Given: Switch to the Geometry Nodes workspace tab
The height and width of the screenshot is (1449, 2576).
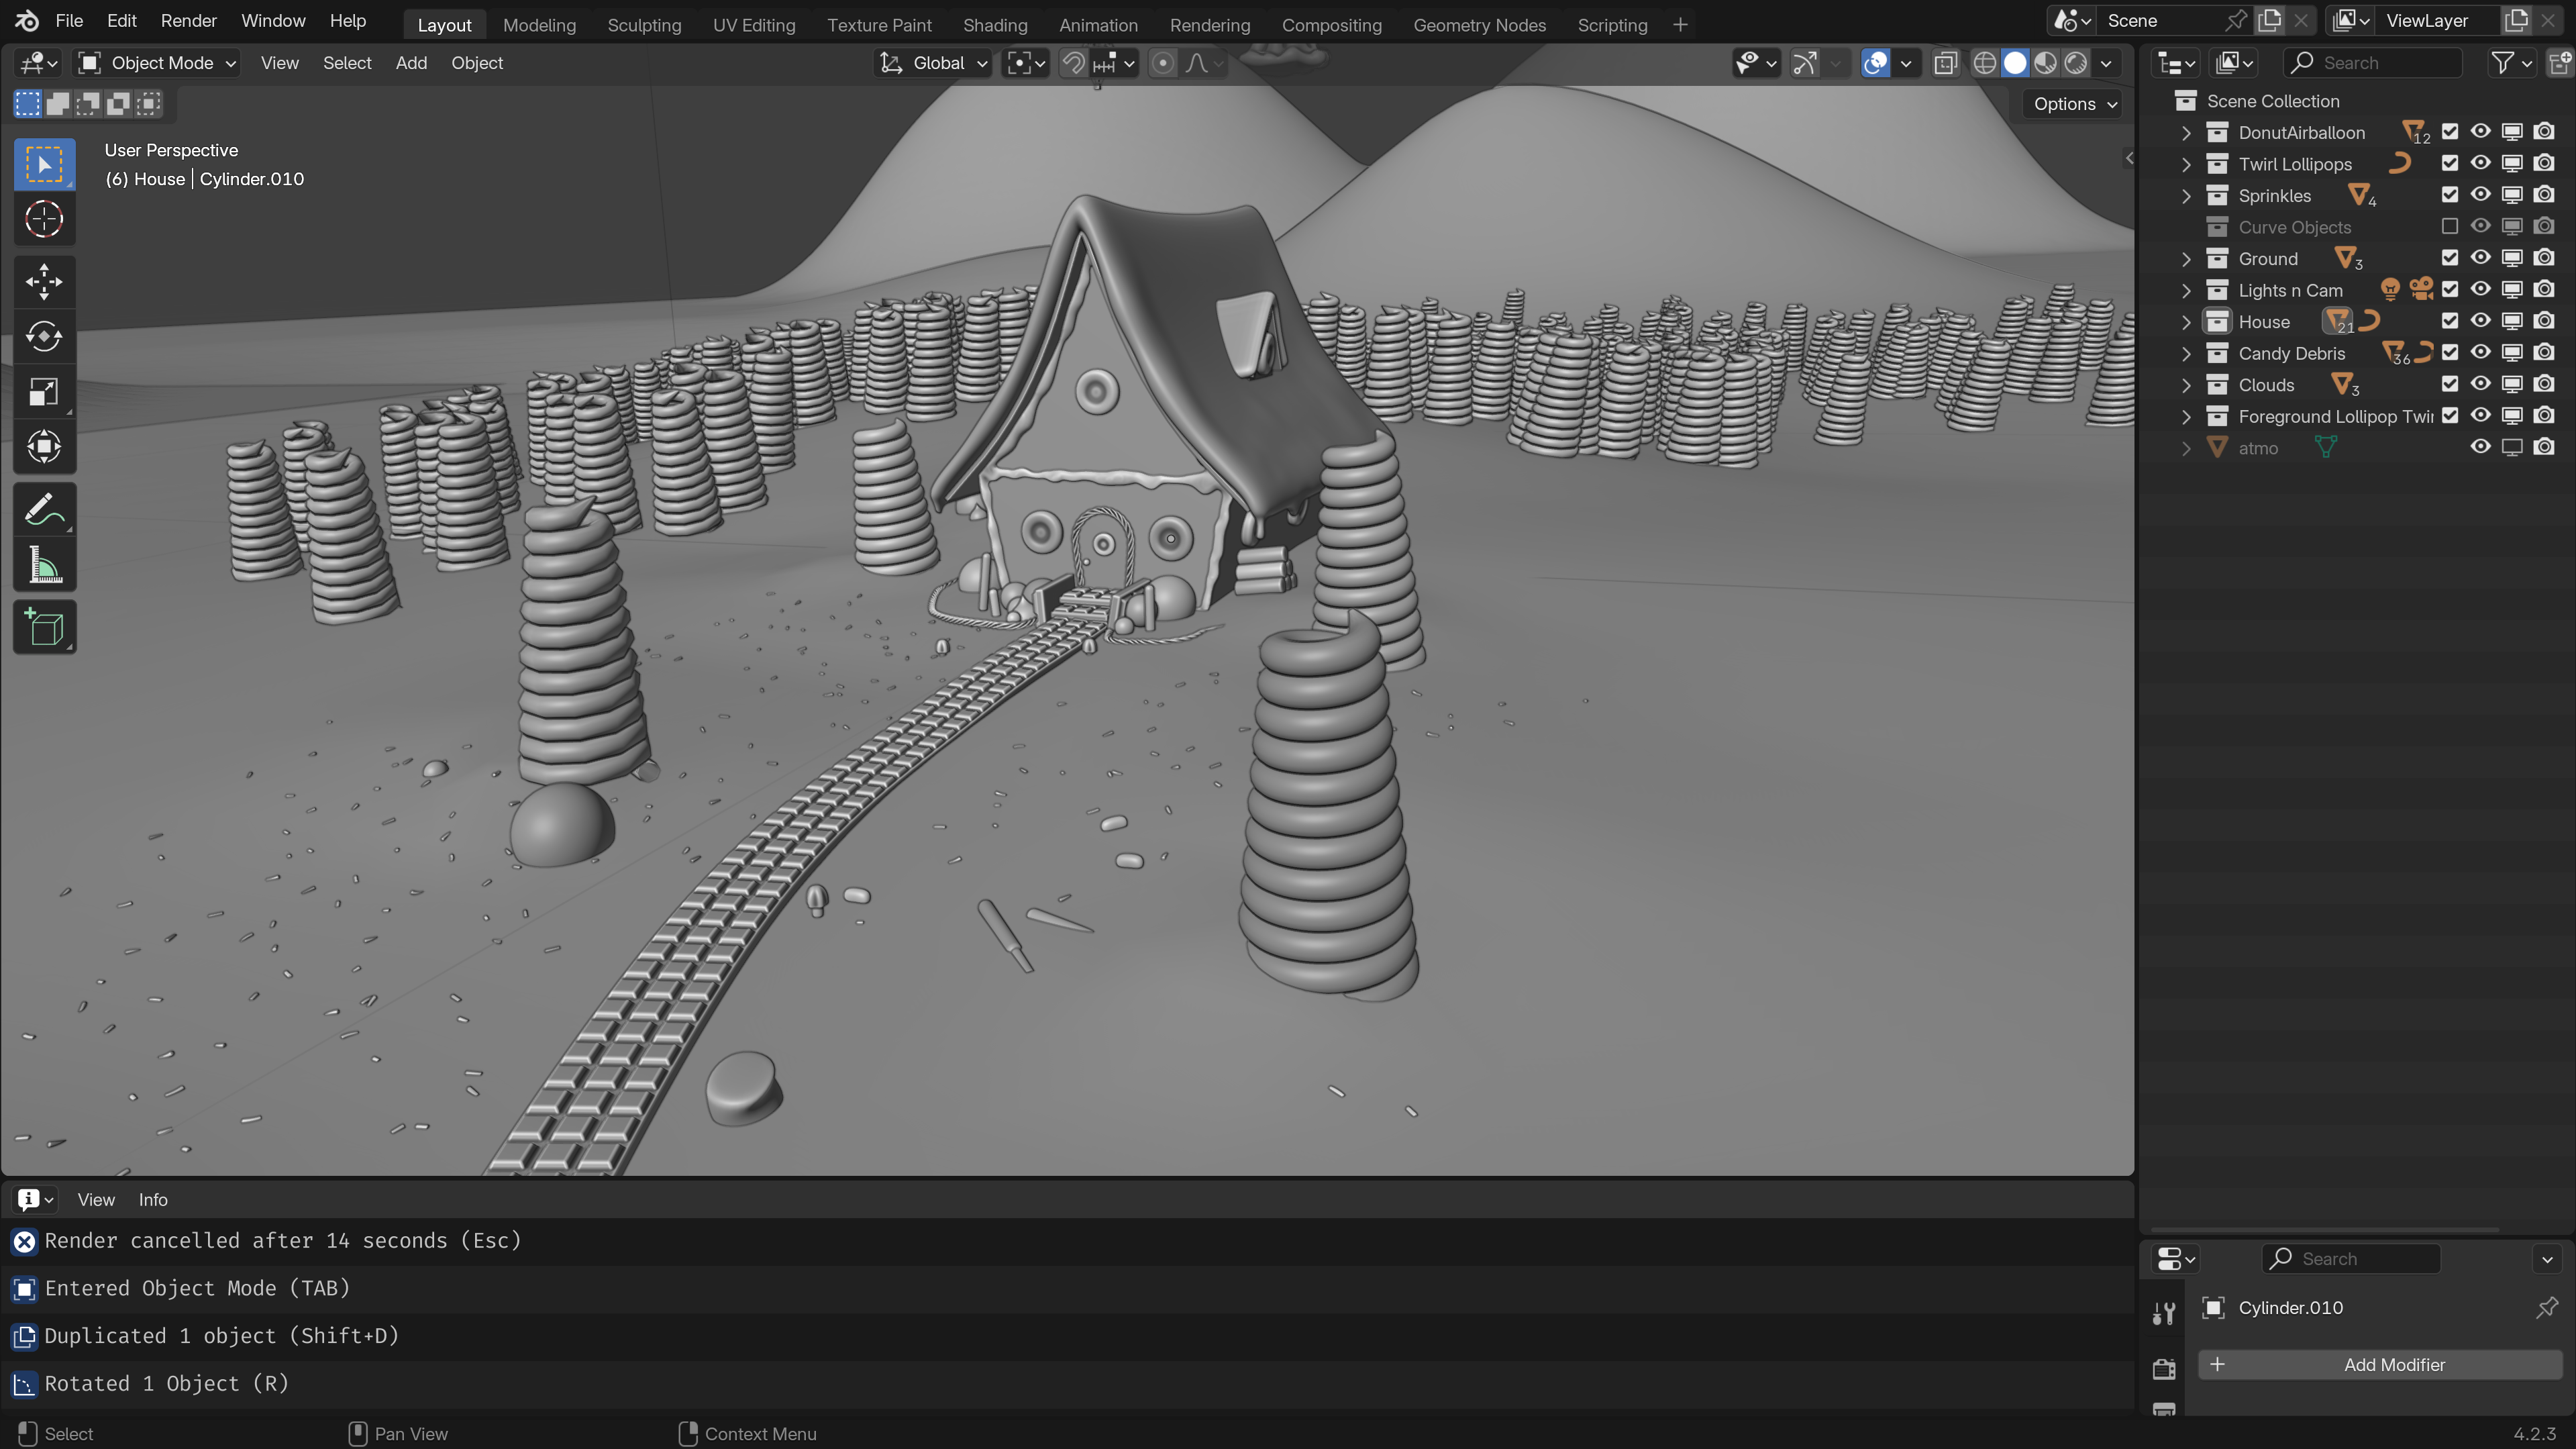Looking at the screenshot, I should pos(1479,25).
